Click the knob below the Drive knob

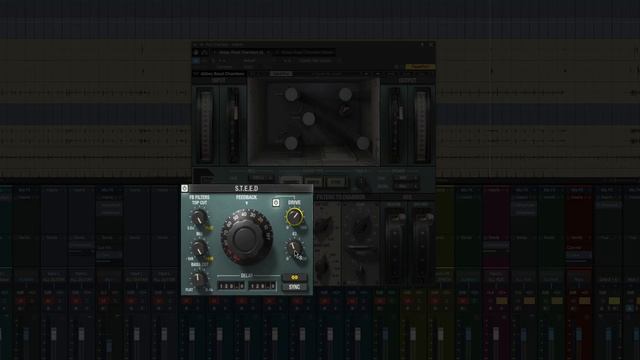pyautogui.click(x=294, y=247)
